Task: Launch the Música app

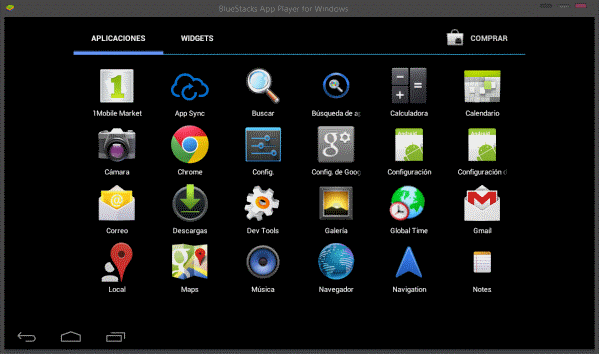Action: coord(263,262)
